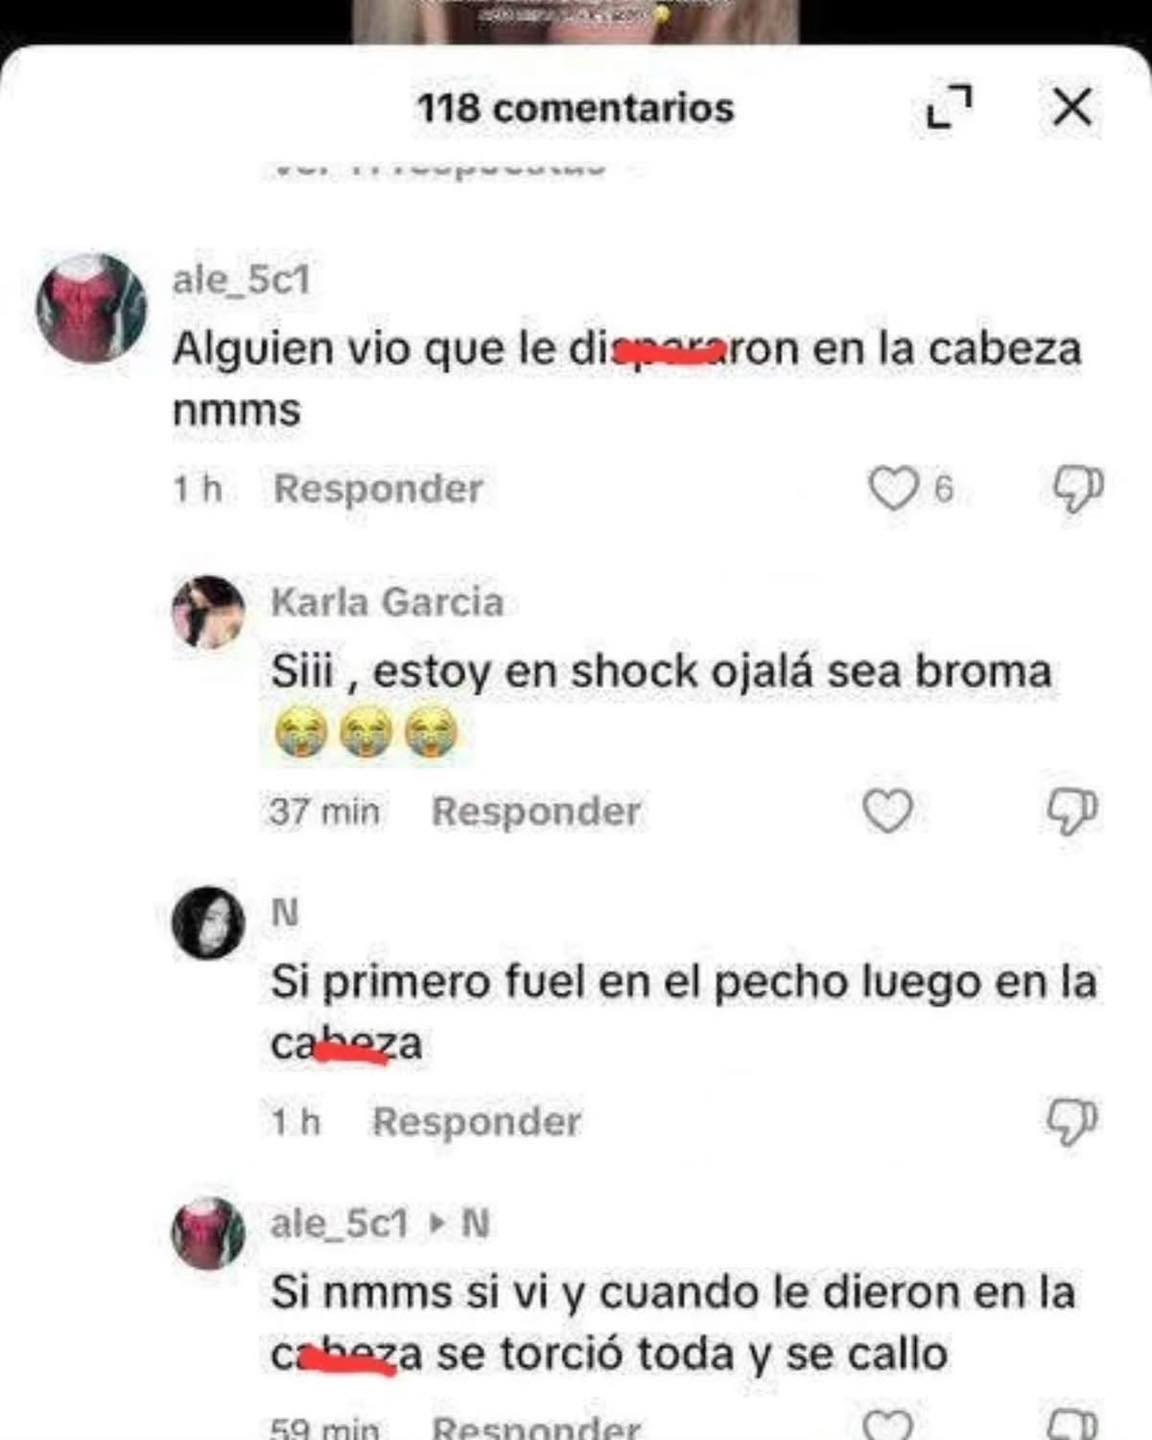Viewport: 1152px width, 1440px height.
Task: Expand comments panel to full screen
Action: coord(949,107)
